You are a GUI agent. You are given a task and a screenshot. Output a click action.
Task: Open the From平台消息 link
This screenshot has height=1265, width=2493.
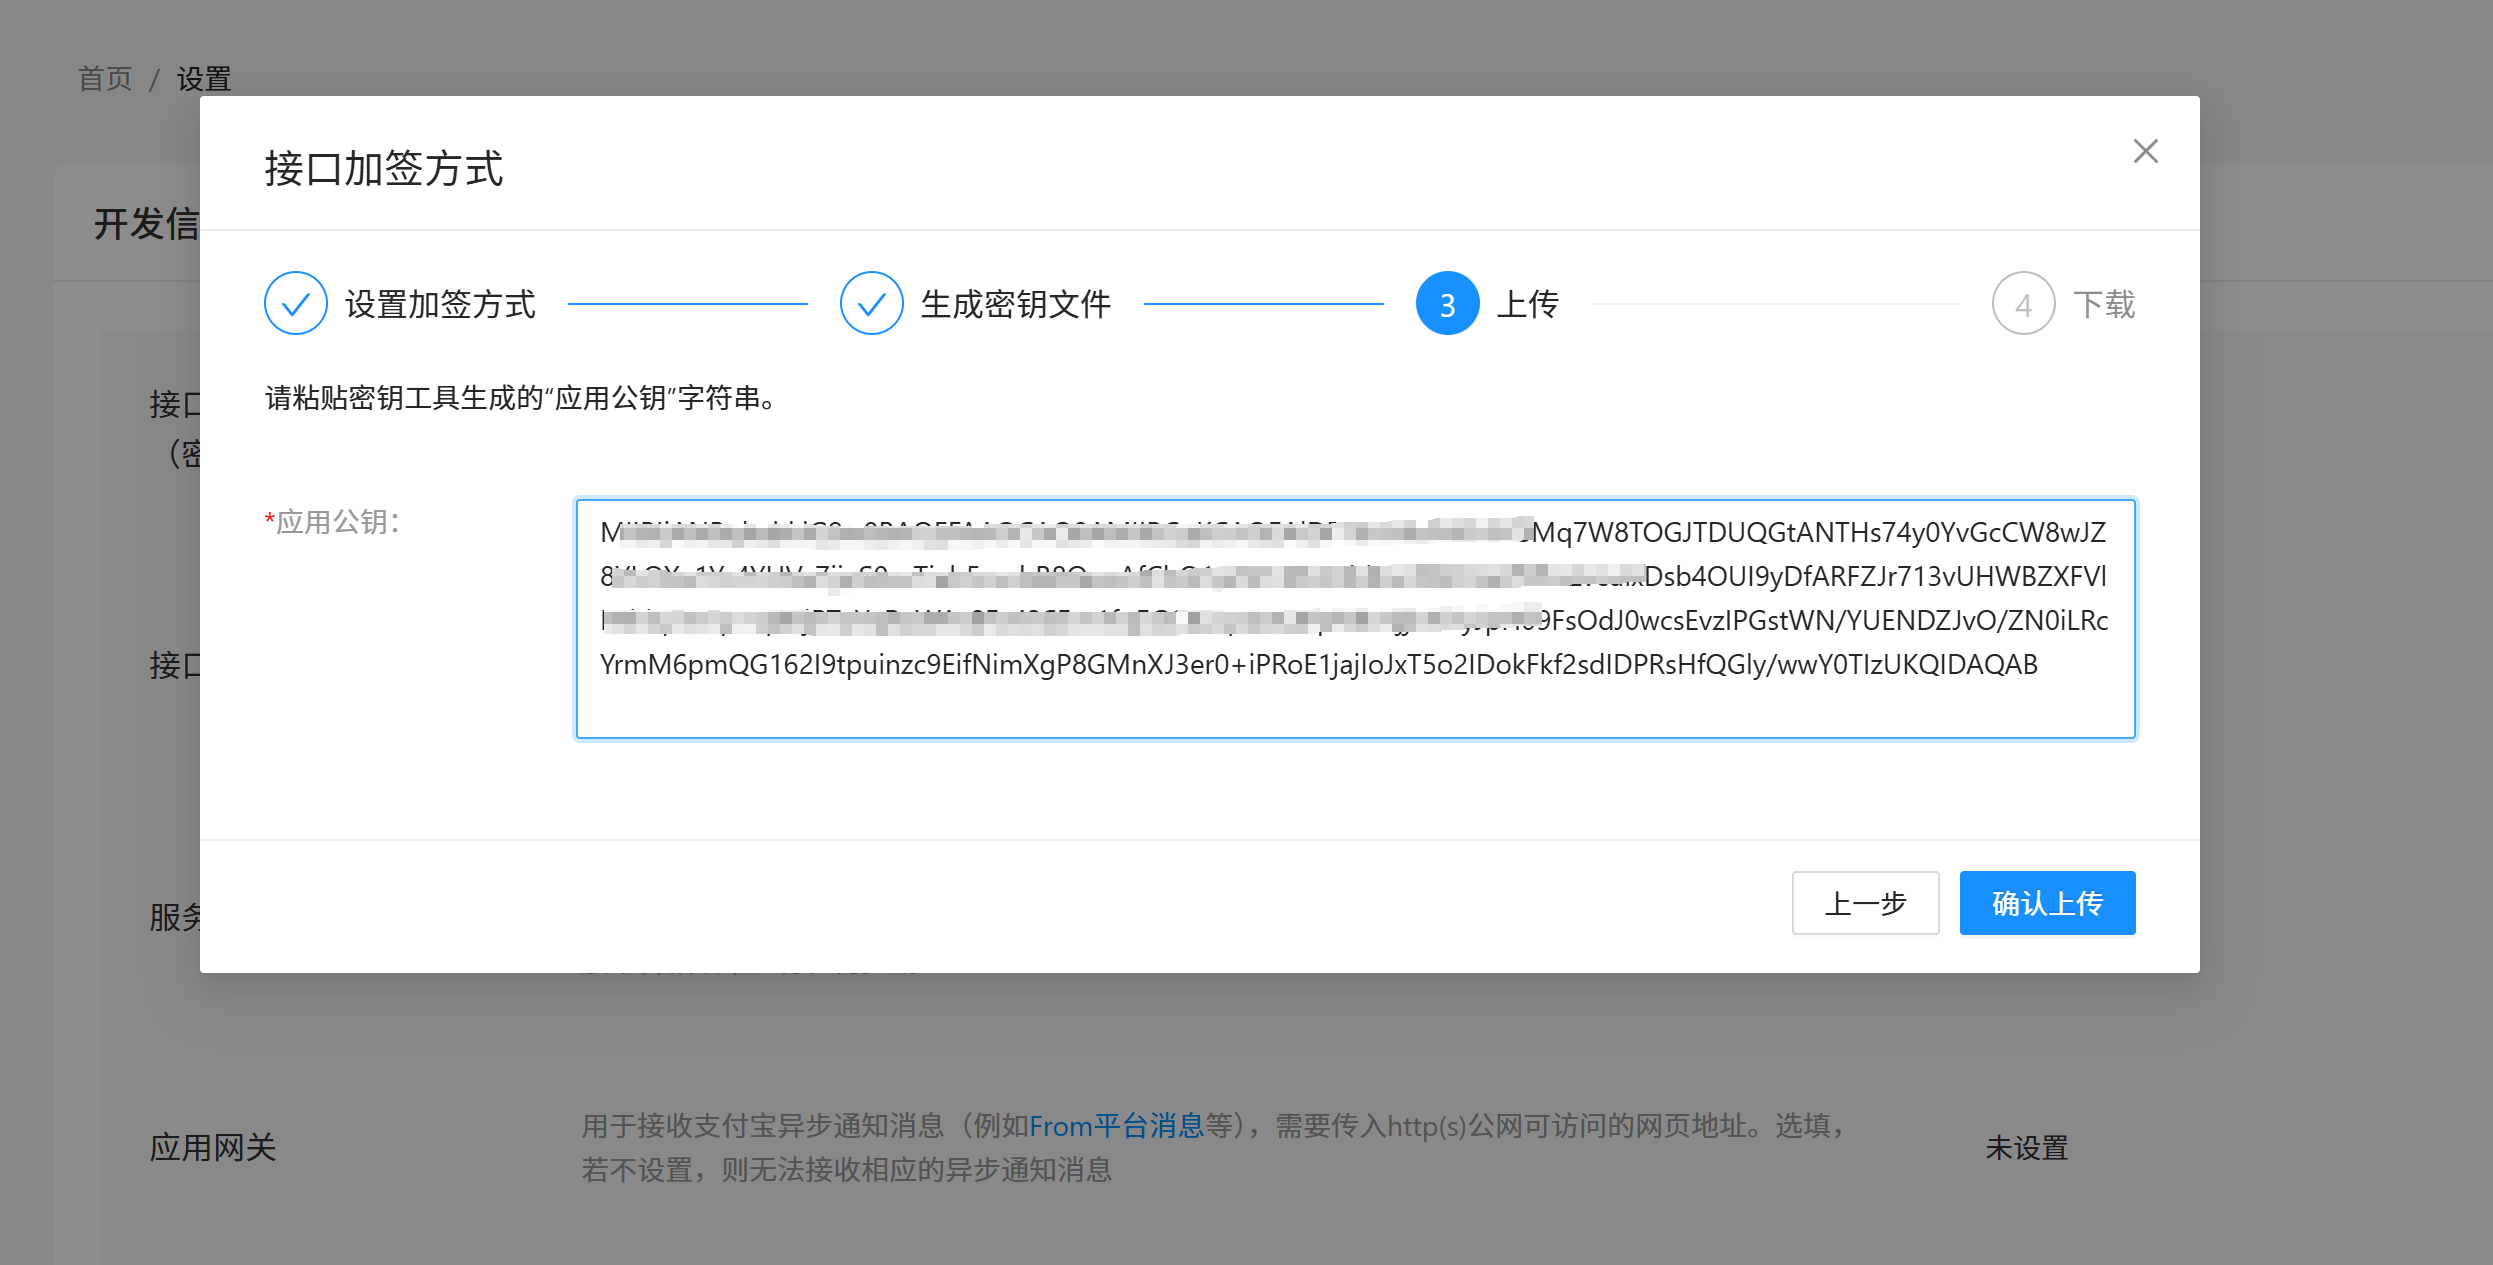1116,1127
